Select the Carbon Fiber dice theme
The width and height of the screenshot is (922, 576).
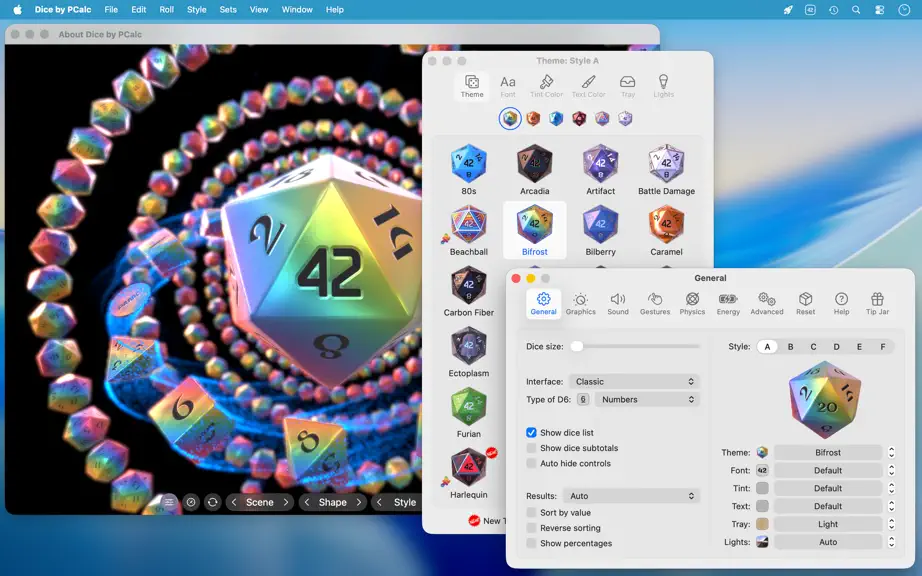(469, 291)
